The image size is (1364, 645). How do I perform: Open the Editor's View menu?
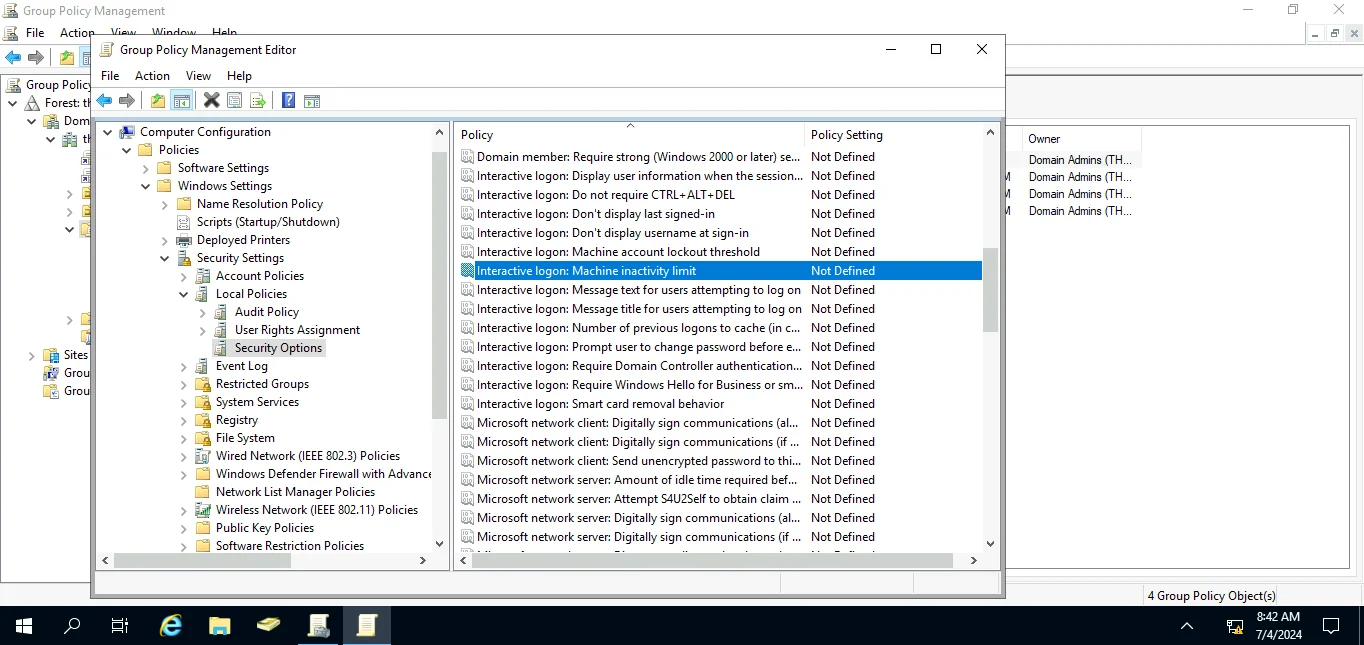click(198, 76)
